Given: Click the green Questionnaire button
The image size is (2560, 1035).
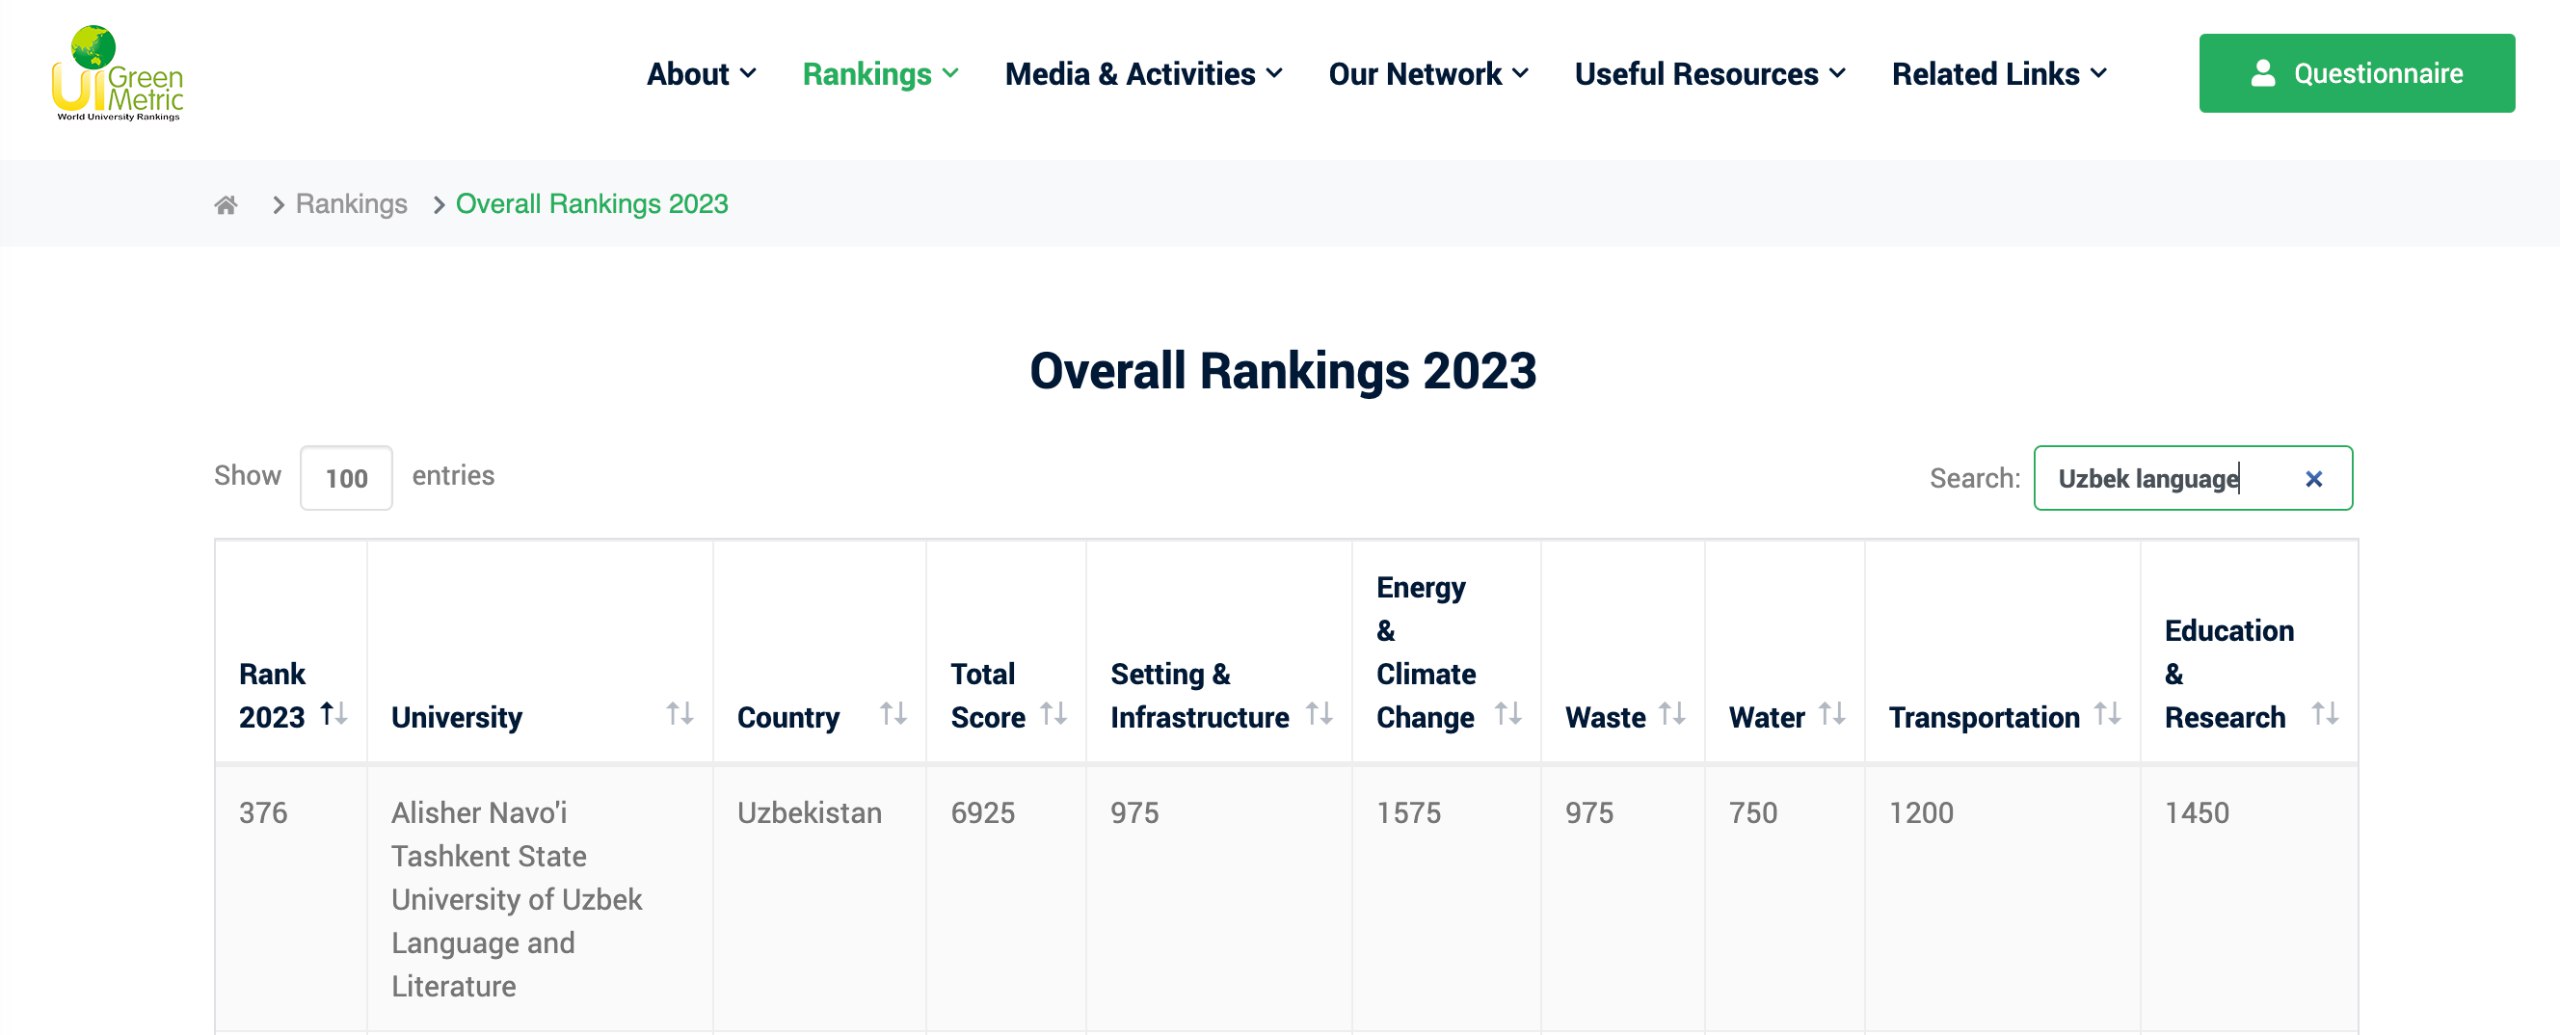Looking at the screenshot, I should [2356, 73].
